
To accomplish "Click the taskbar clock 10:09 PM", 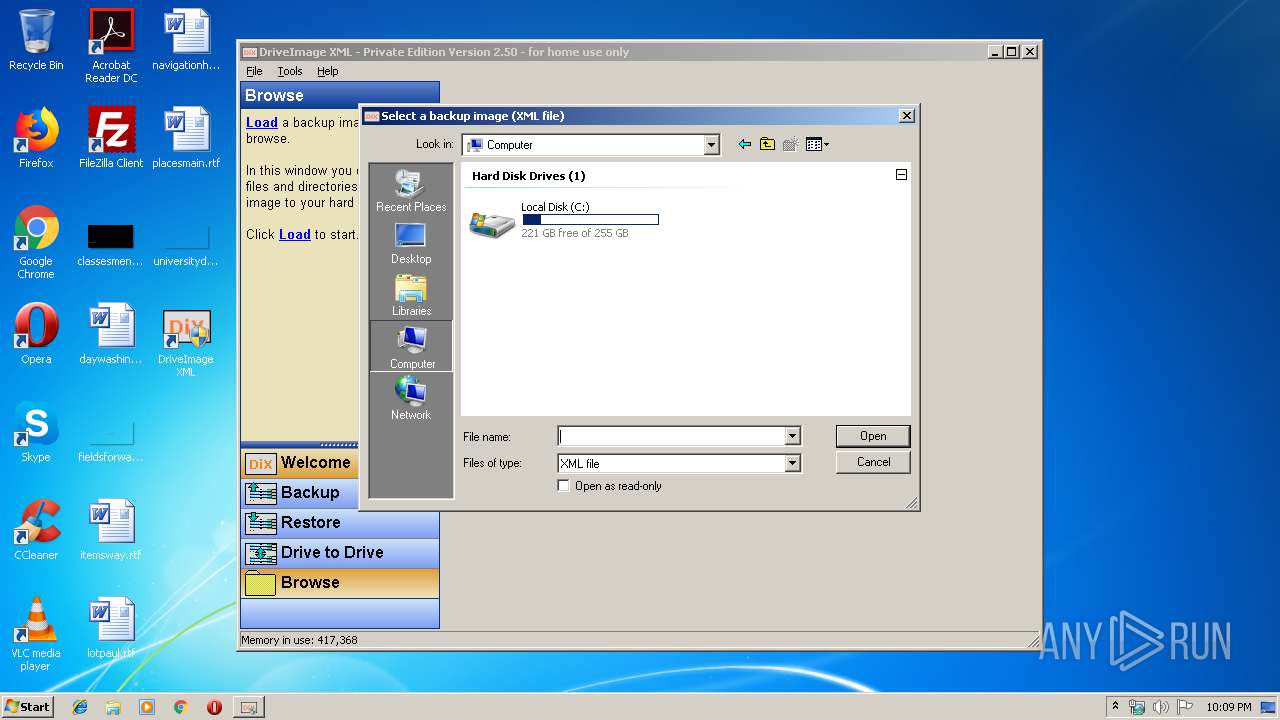I will tap(1228, 707).
